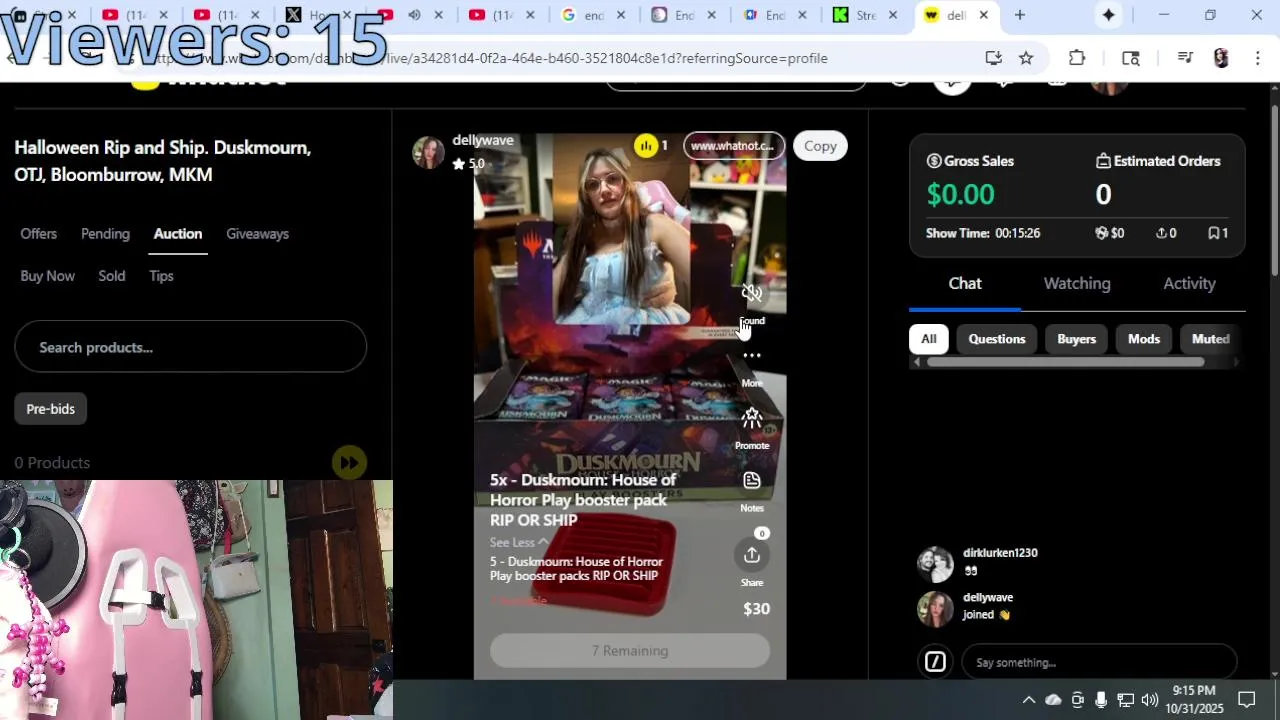The image size is (1280, 720).
Task: Click the www.whatnot.c... link pill
Action: [733, 146]
